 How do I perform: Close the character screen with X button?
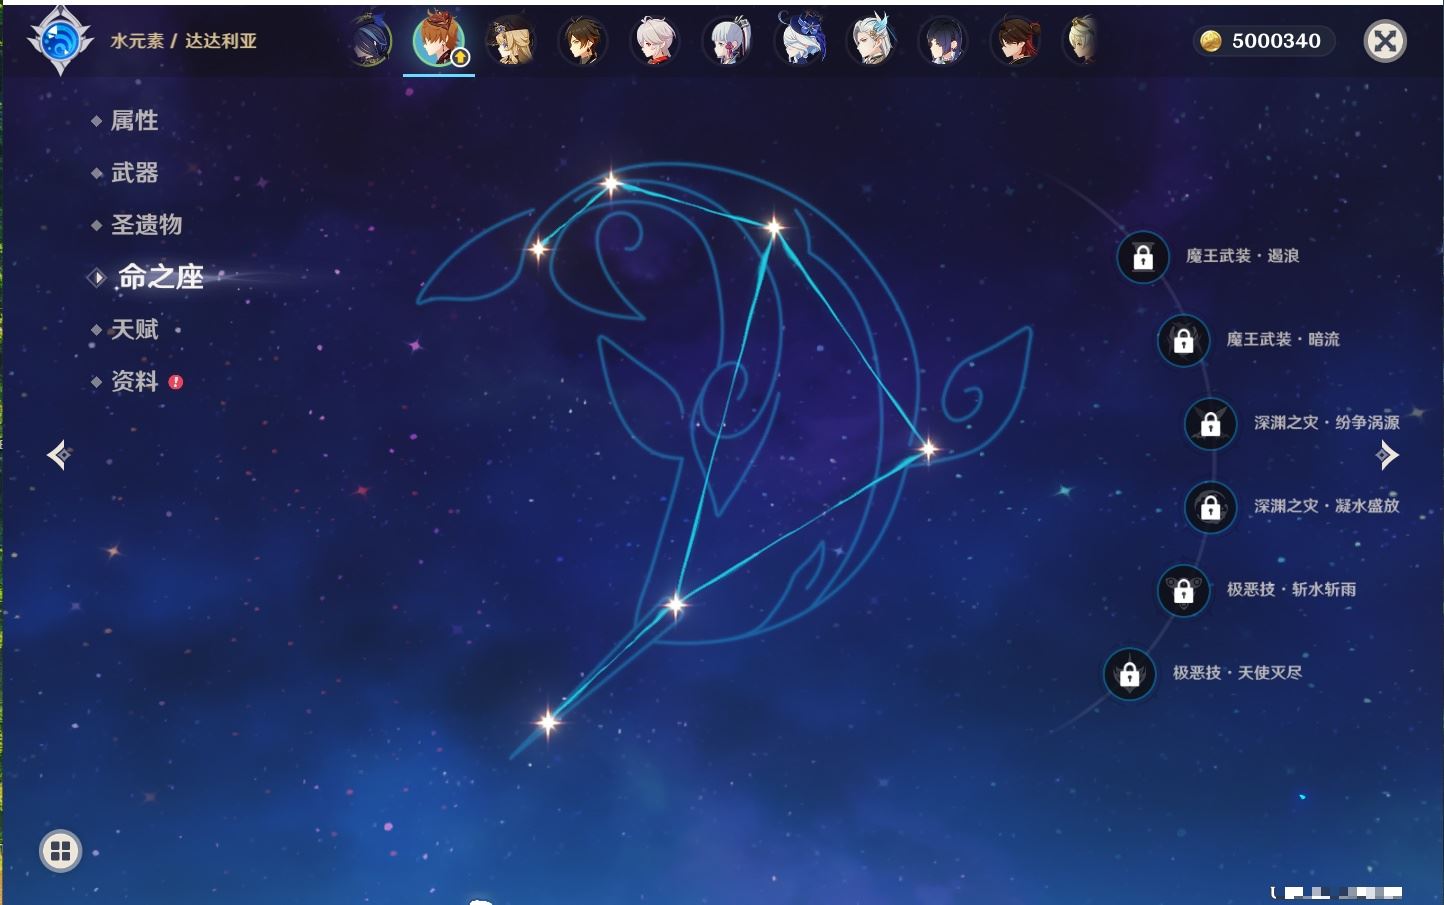pyautogui.click(x=1385, y=41)
